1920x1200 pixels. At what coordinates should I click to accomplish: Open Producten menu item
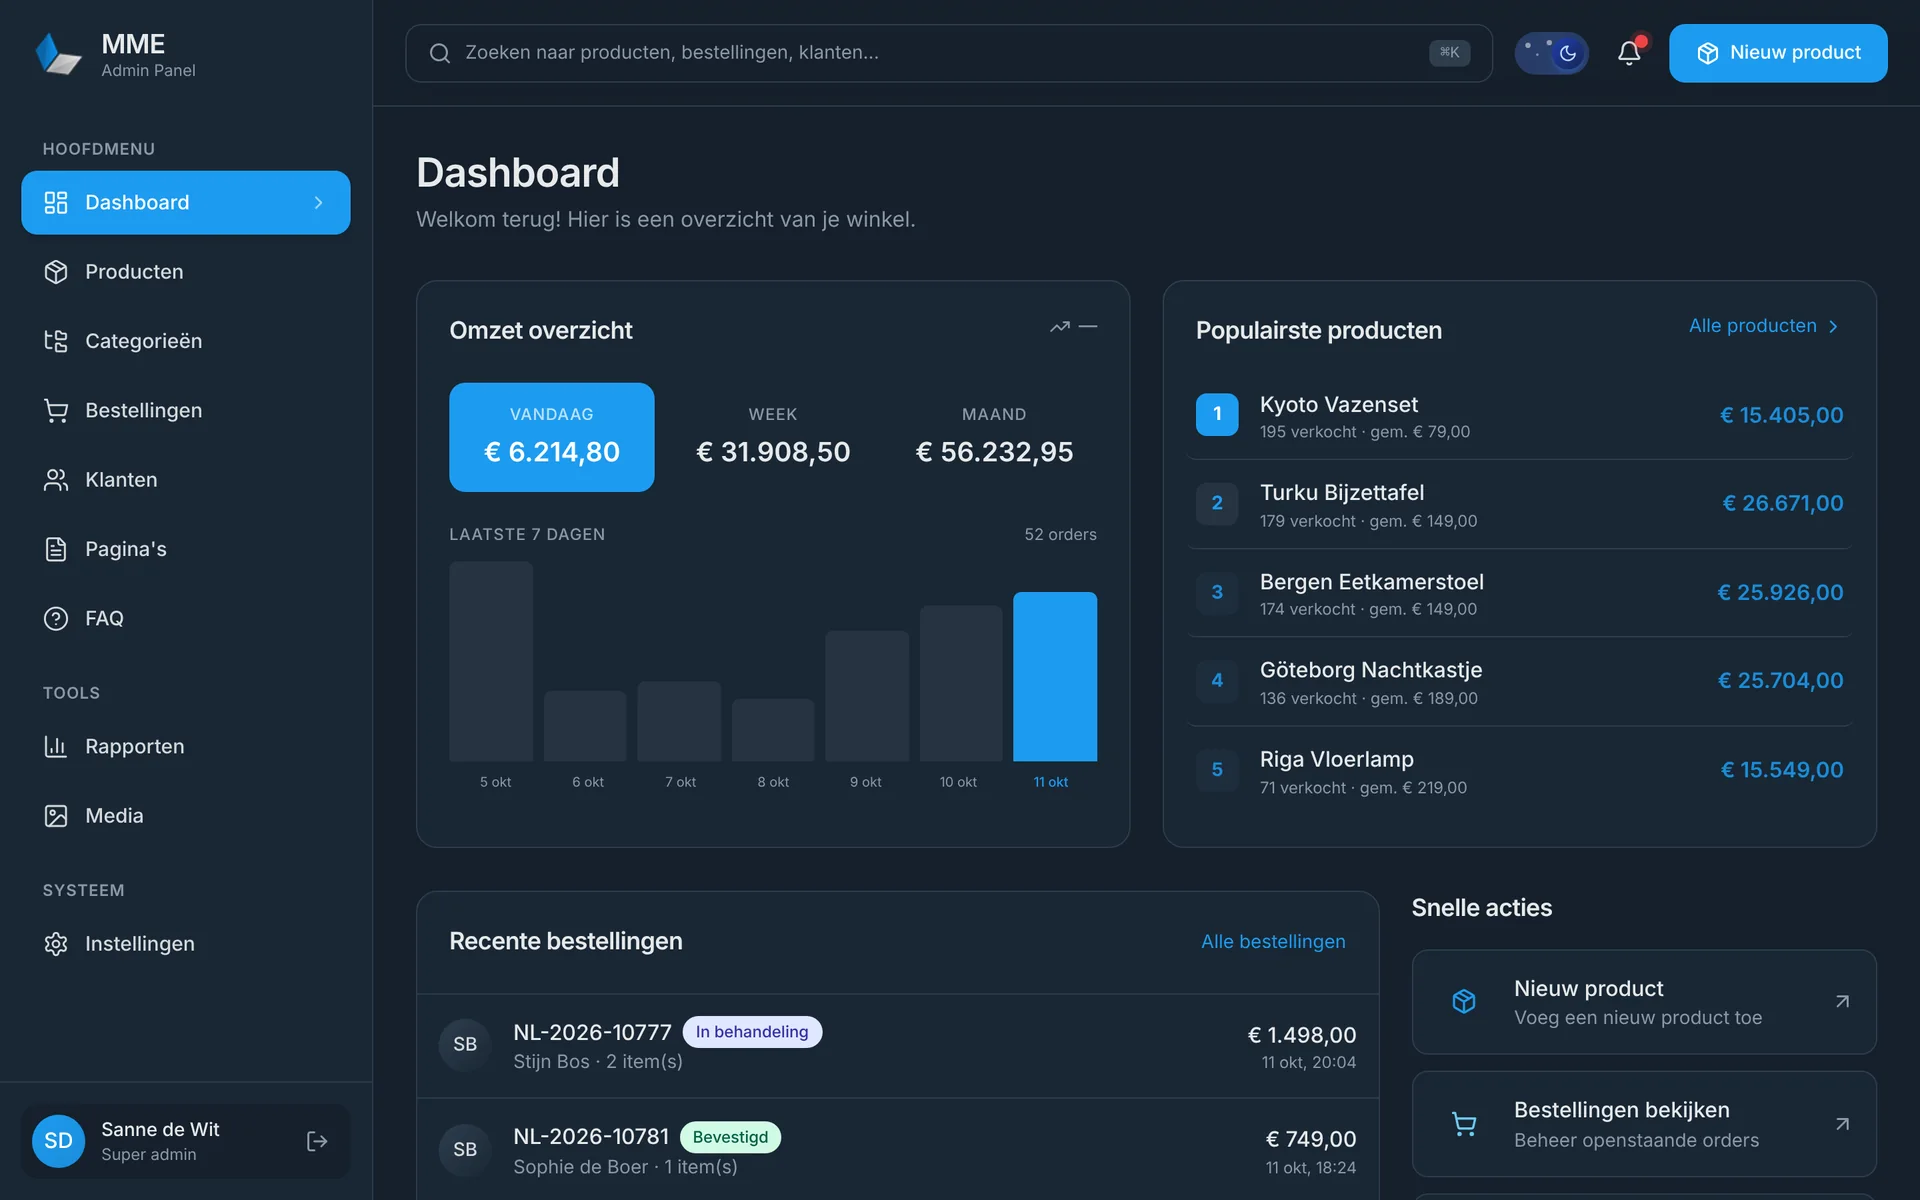(x=186, y=272)
